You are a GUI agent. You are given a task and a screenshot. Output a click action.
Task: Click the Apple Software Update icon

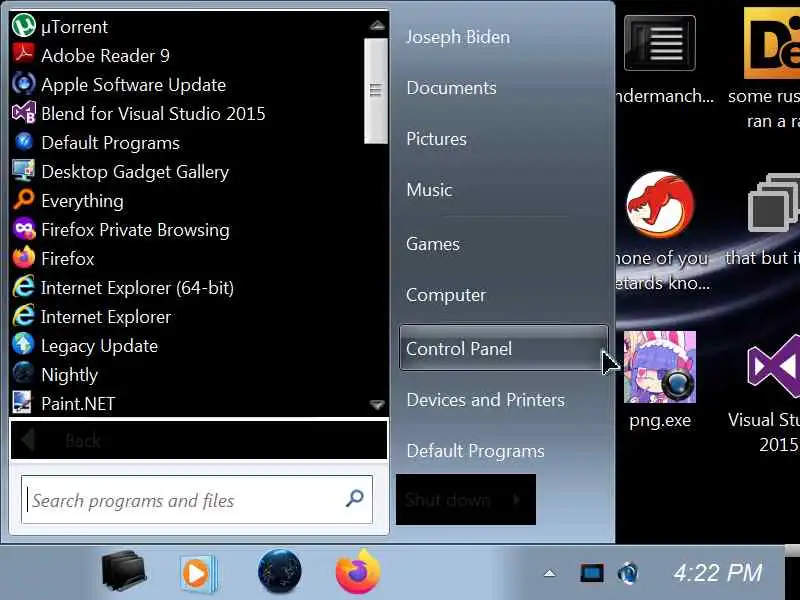point(23,83)
